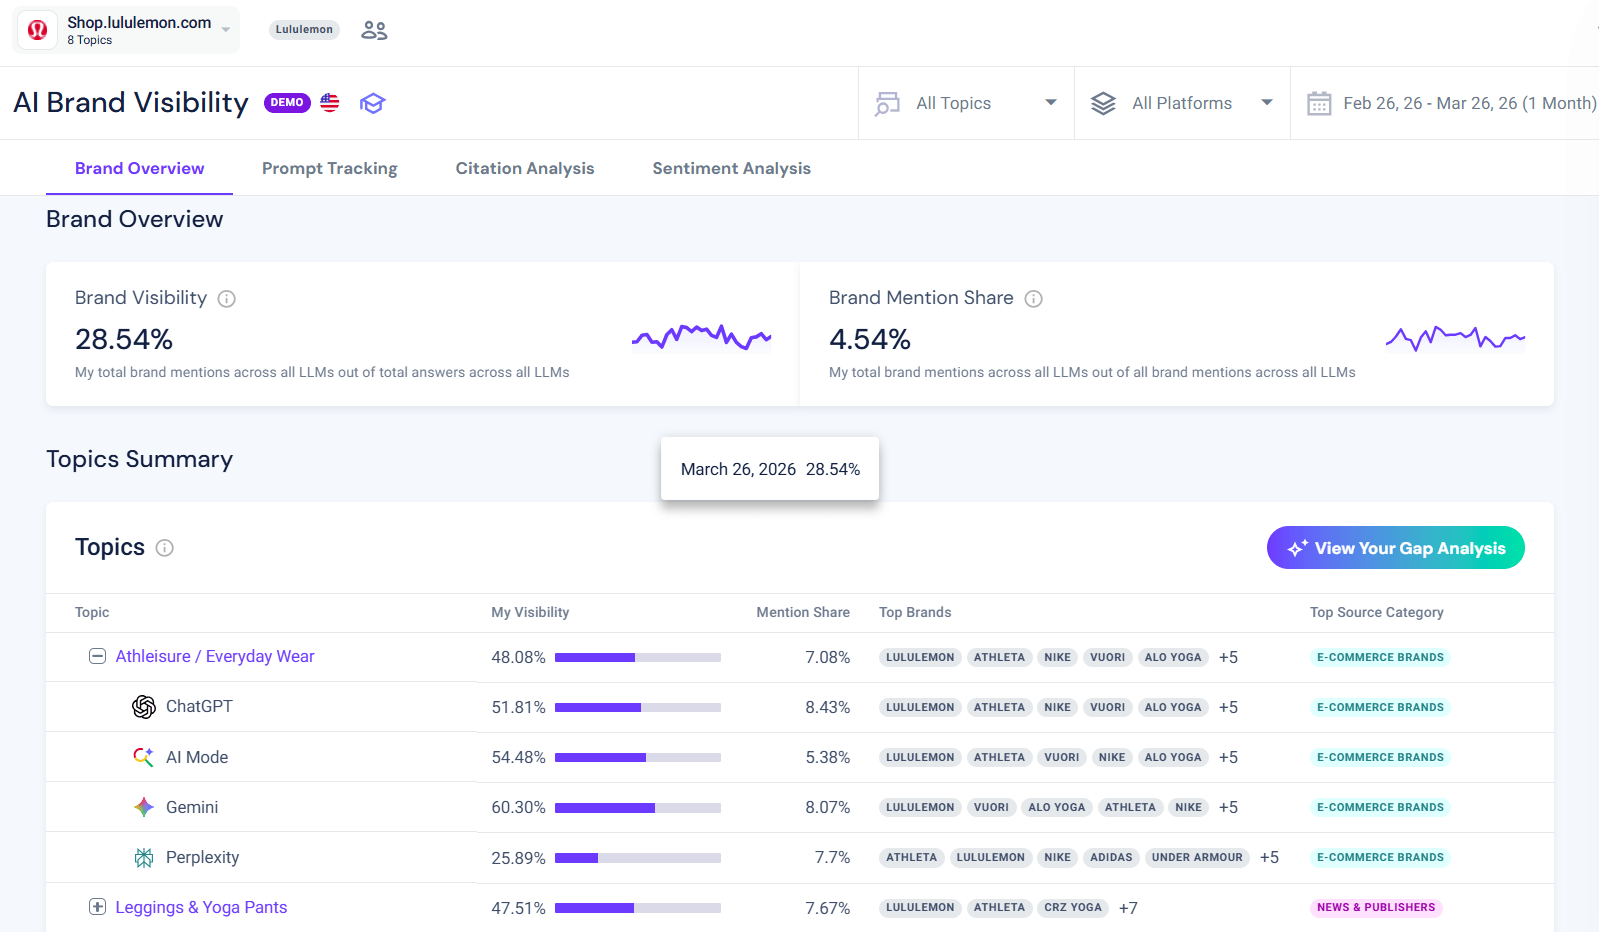Collapse the Athleisure / Everyday Wear row

pyautogui.click(x=97, y=656)
